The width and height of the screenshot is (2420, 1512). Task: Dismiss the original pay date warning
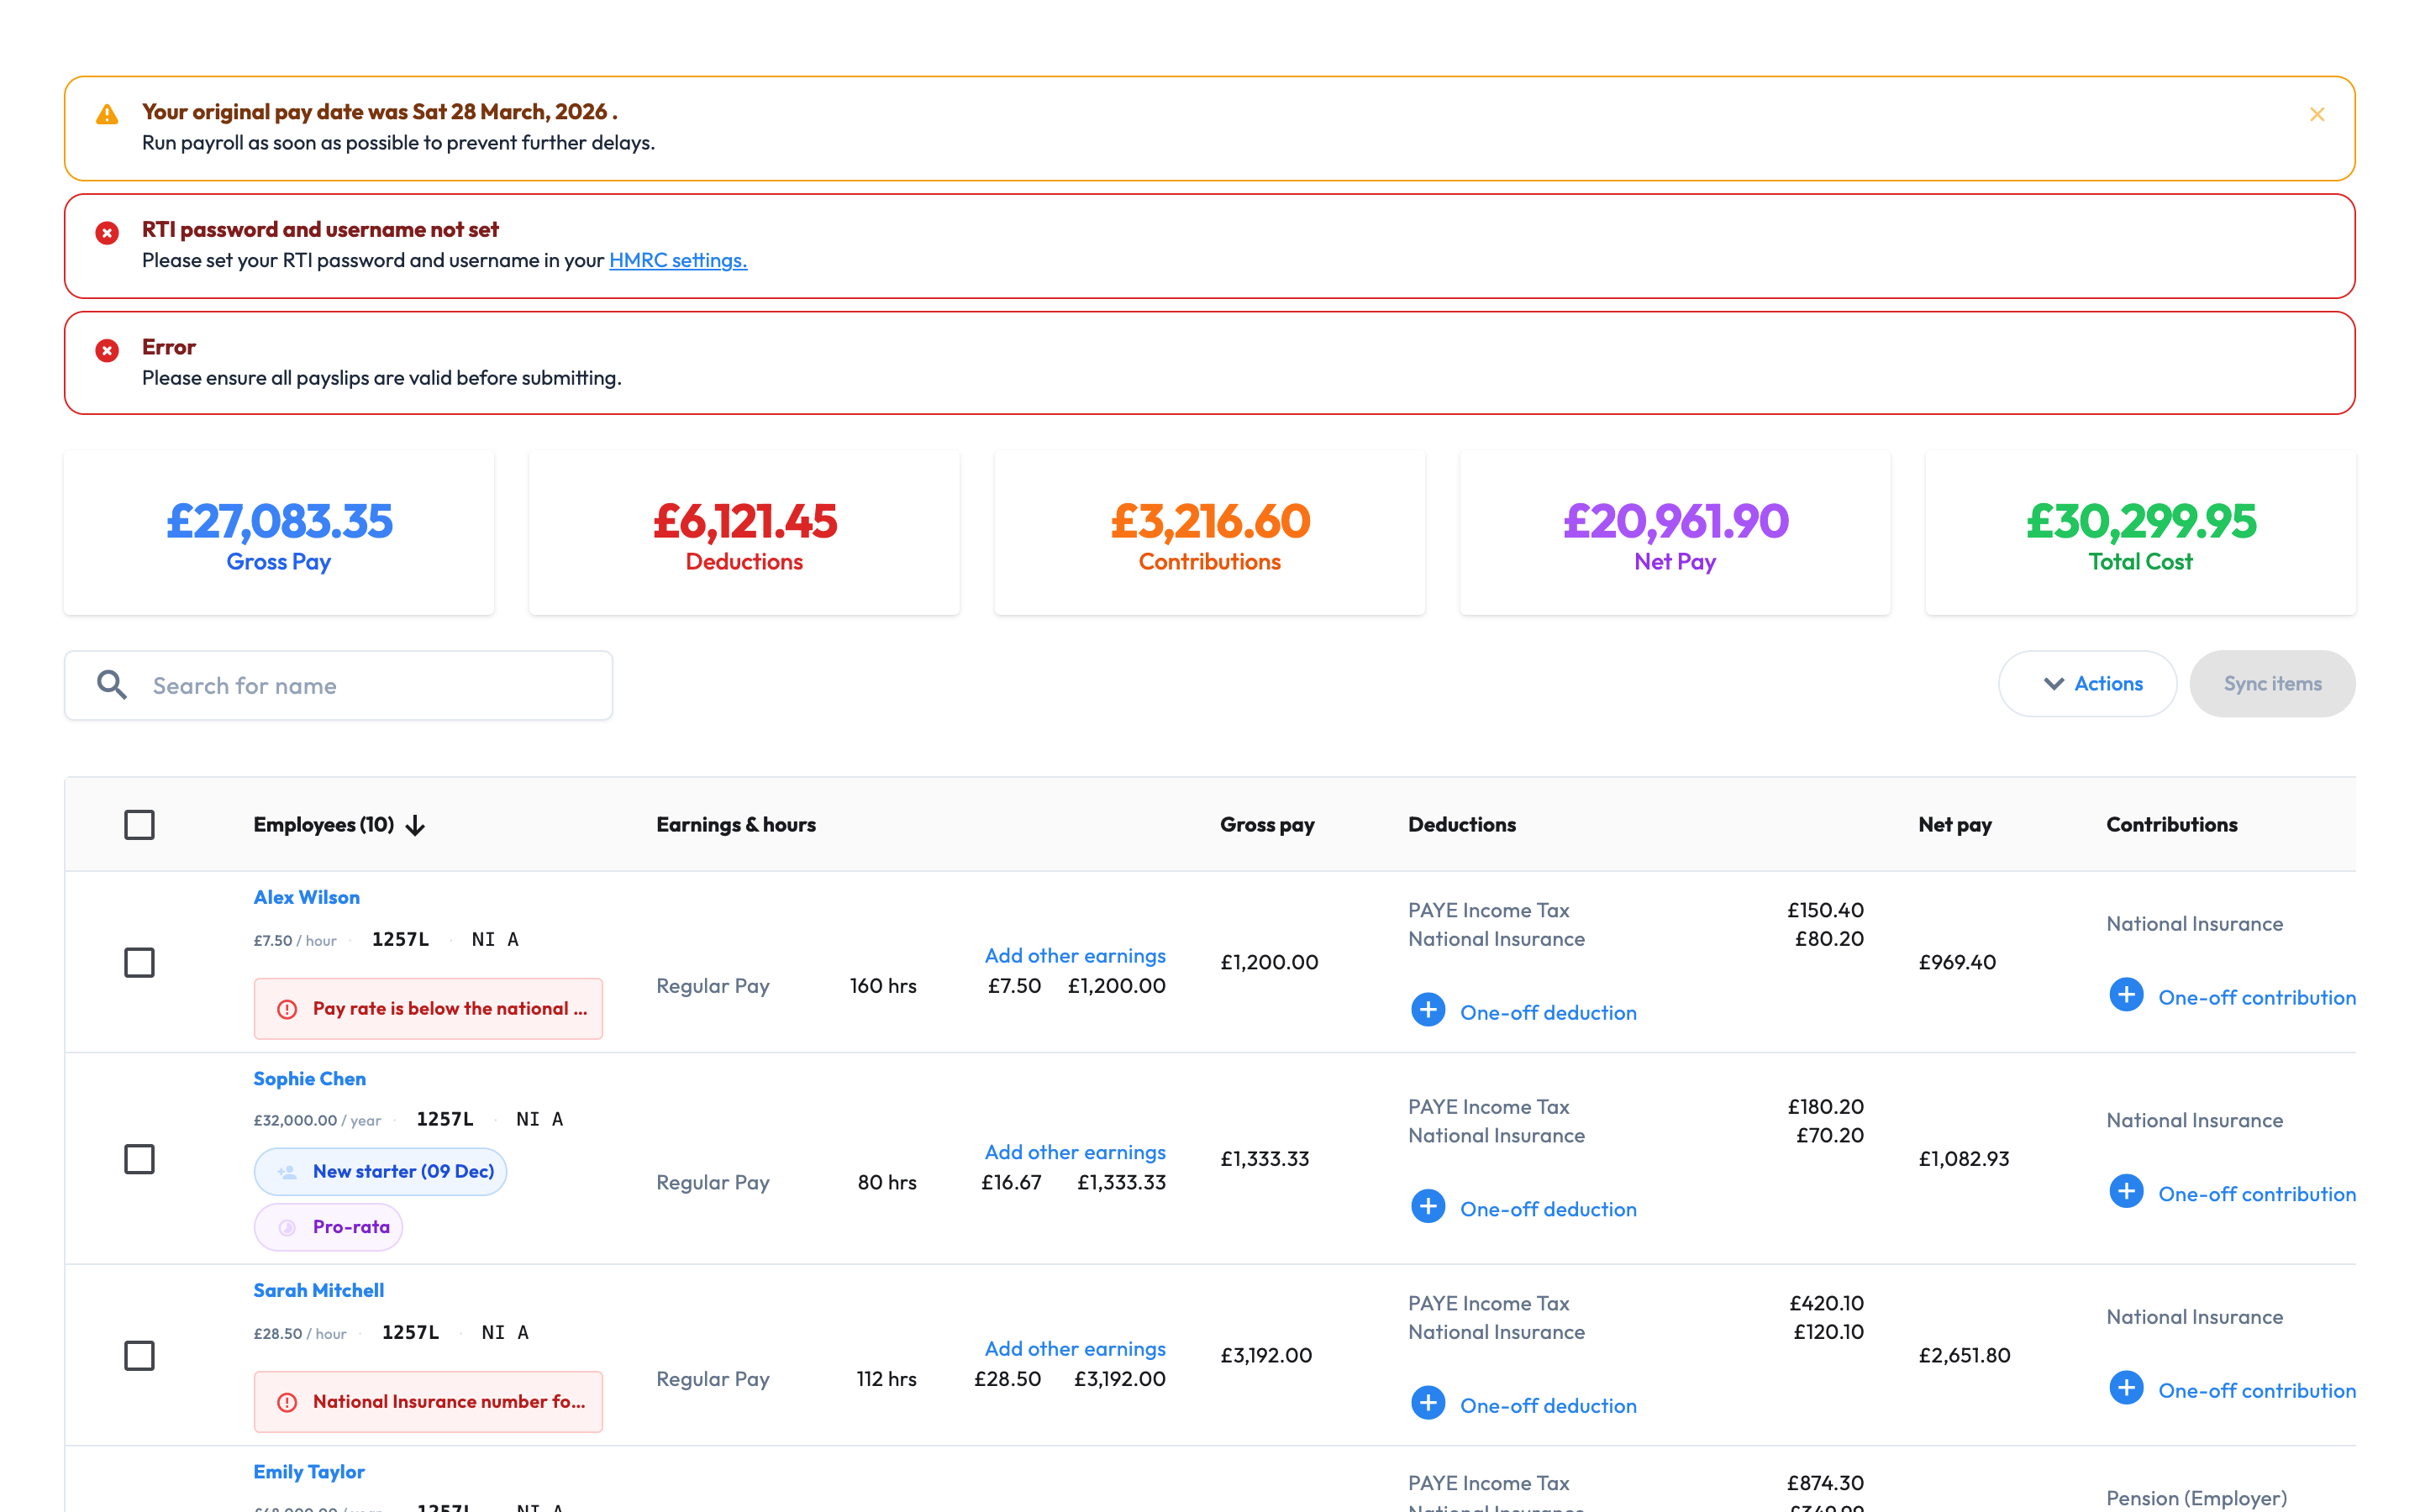click(2316, 115)
